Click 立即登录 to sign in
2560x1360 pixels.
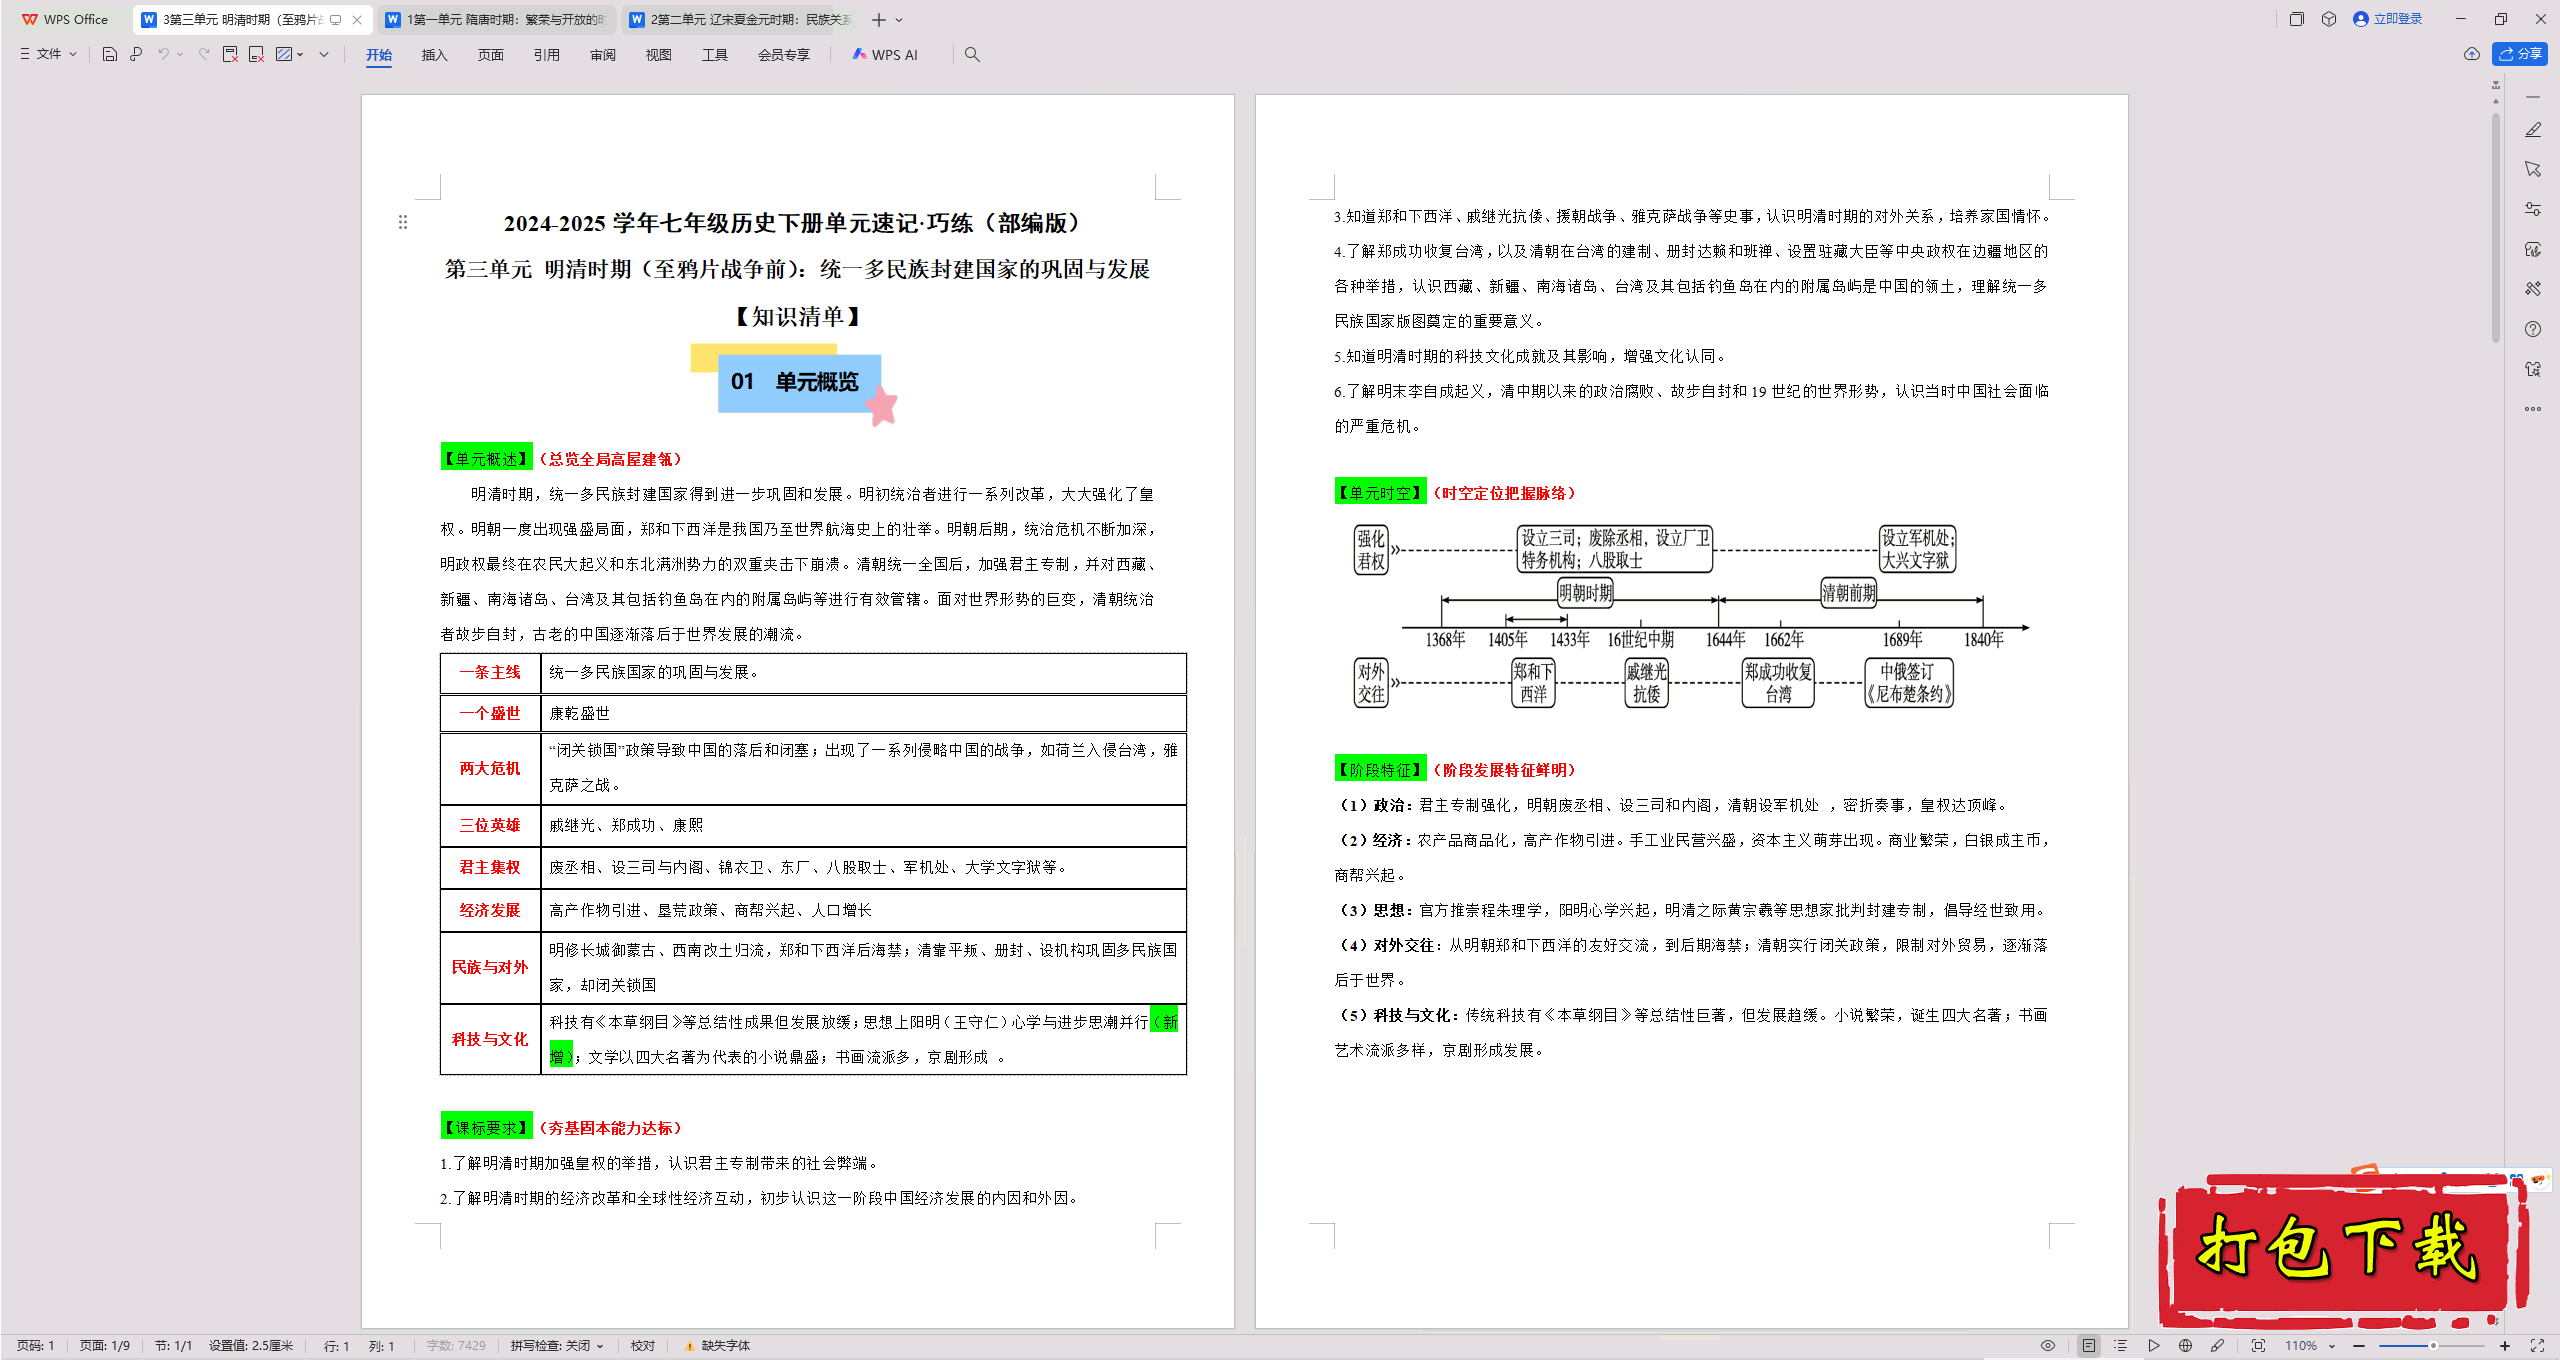coord(2387,19)
